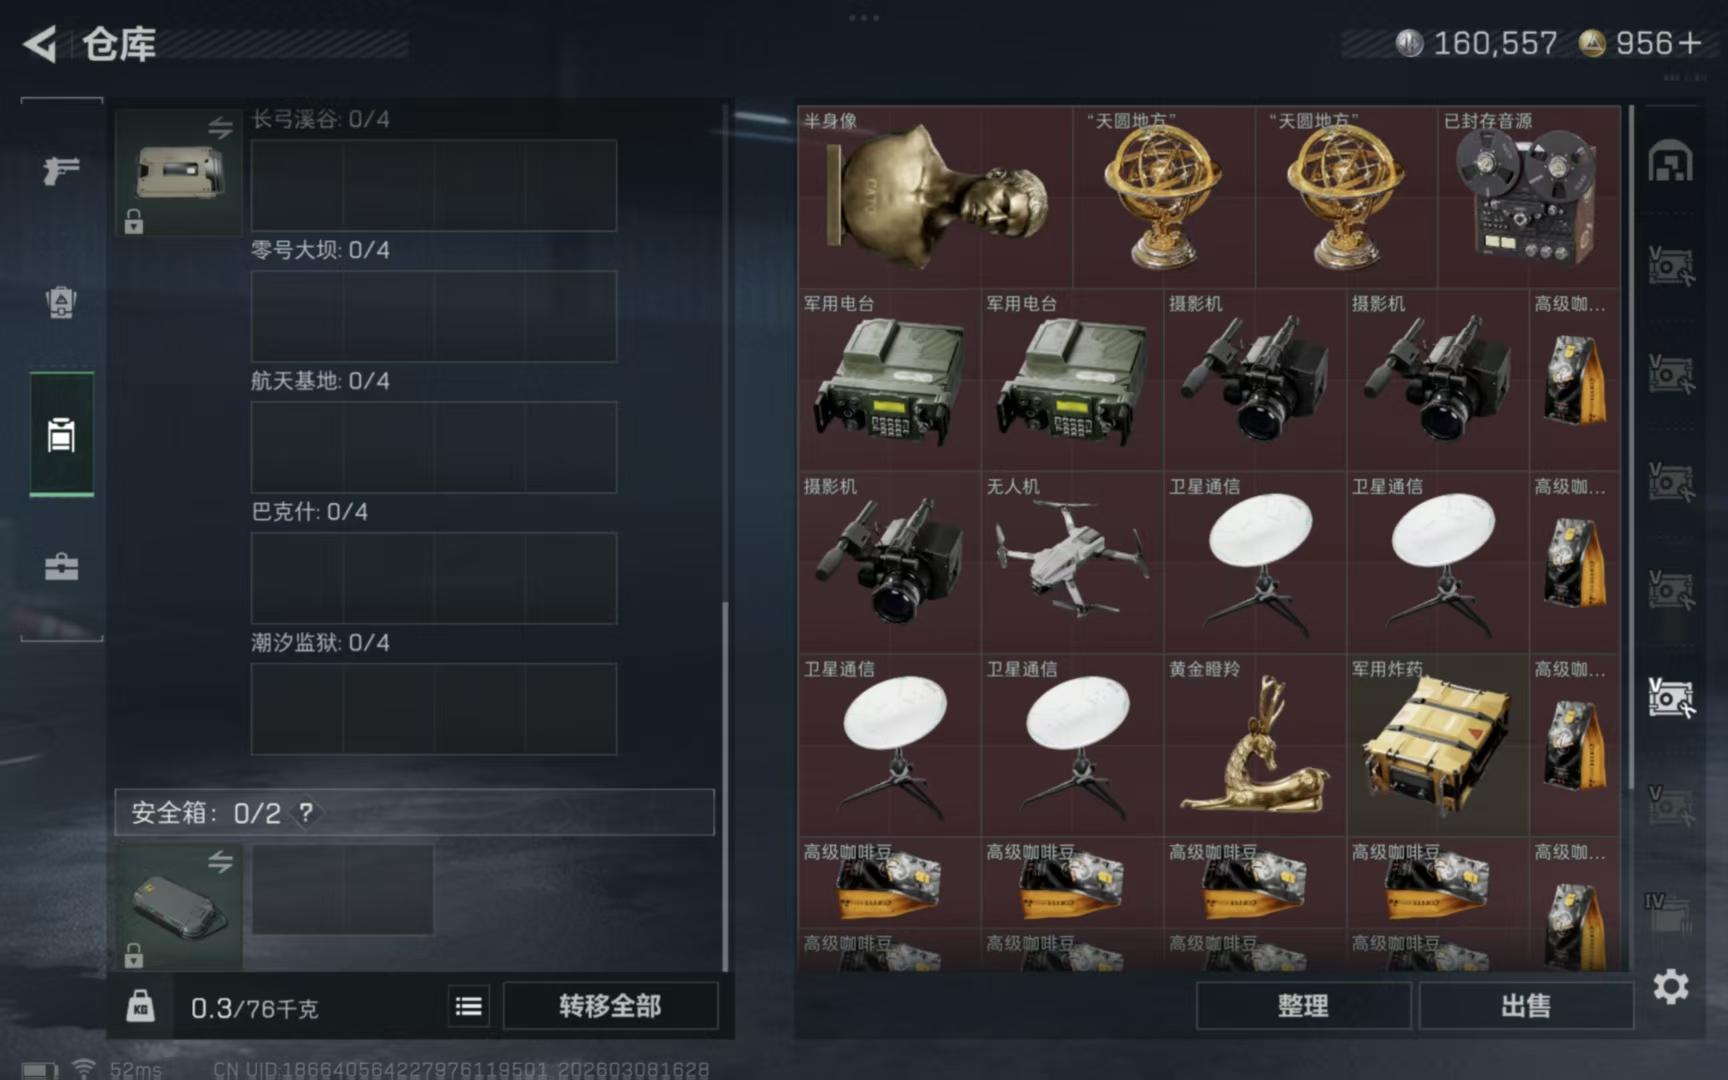1728x1080 pixels.
Task: Click the left panel vertical scrollbar
Action: point(725,785)
